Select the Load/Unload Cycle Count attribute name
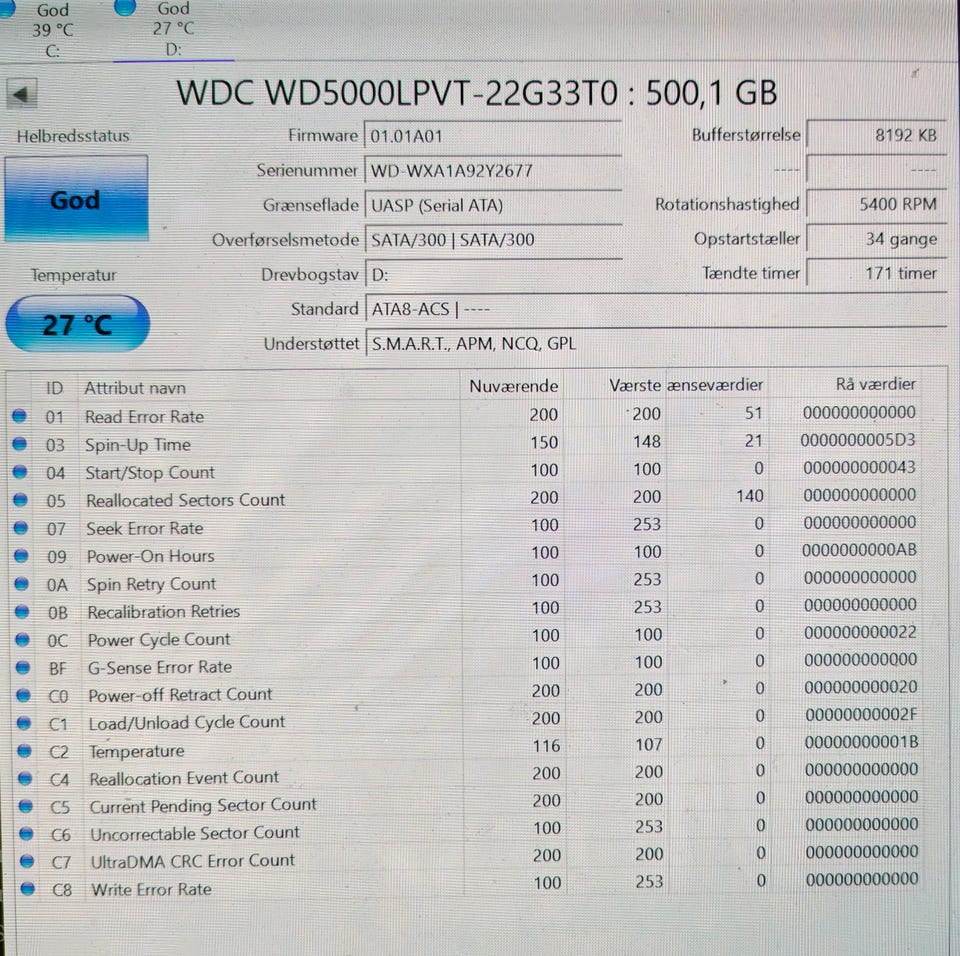 tap(187, 723)
